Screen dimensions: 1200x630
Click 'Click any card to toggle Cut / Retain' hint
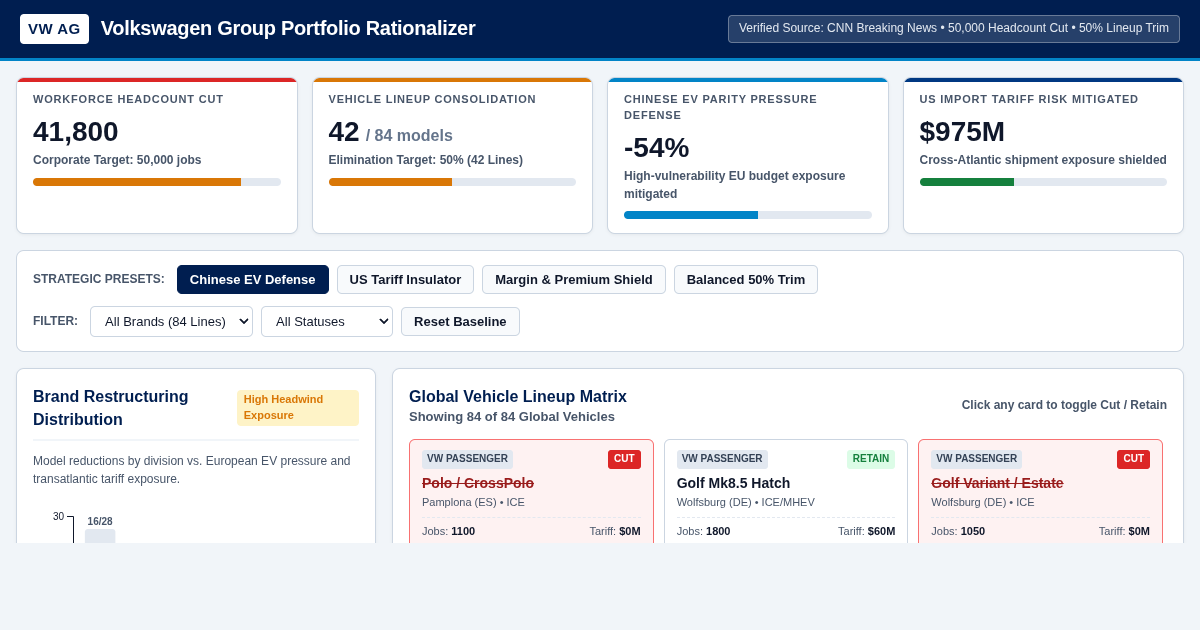pyautogui.click(x=1064, y=405)
